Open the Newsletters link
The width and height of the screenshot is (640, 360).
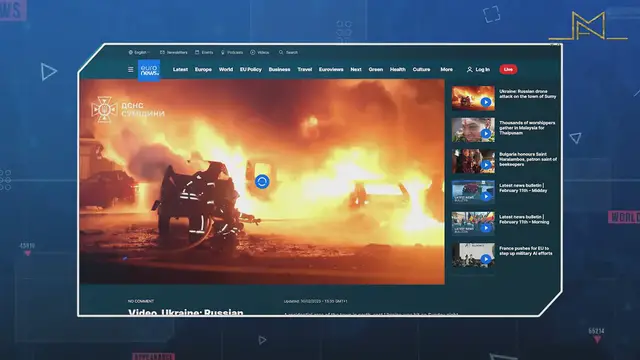(x=173, y=53)
